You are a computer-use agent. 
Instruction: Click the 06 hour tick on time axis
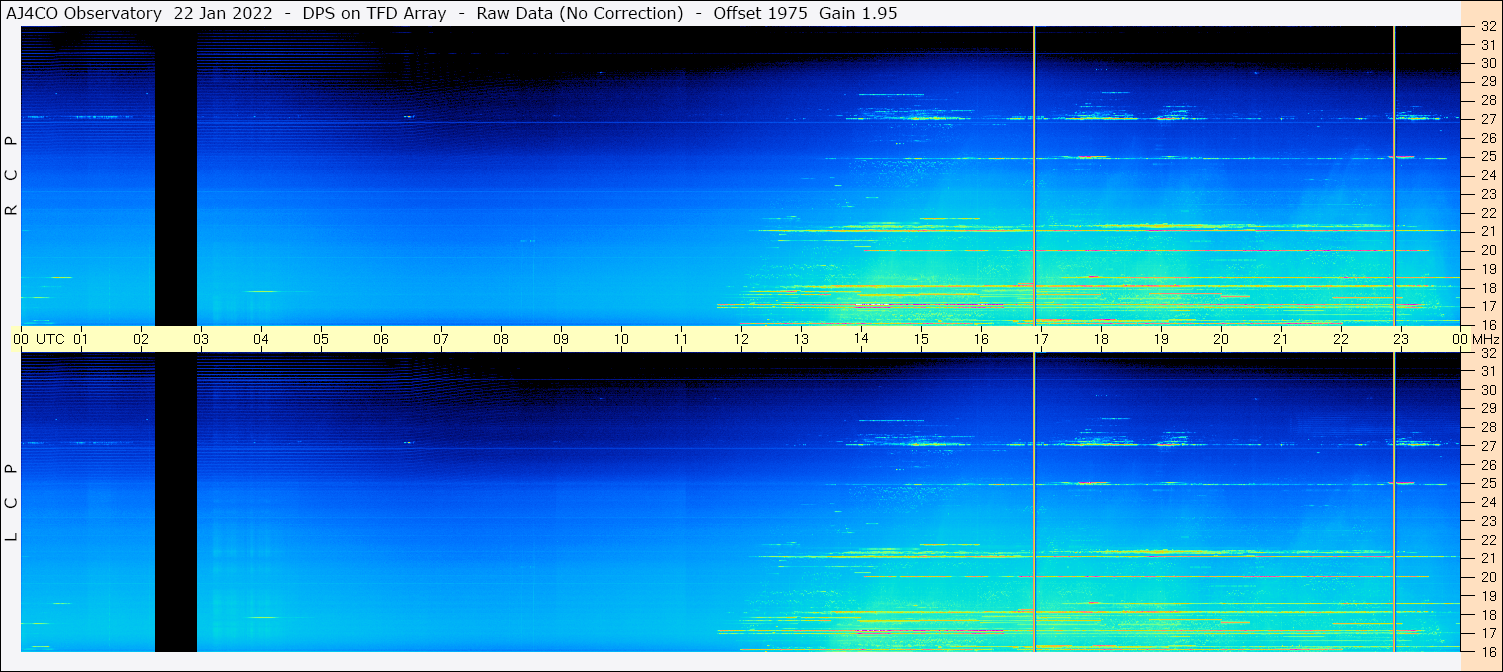click(381, 339)
